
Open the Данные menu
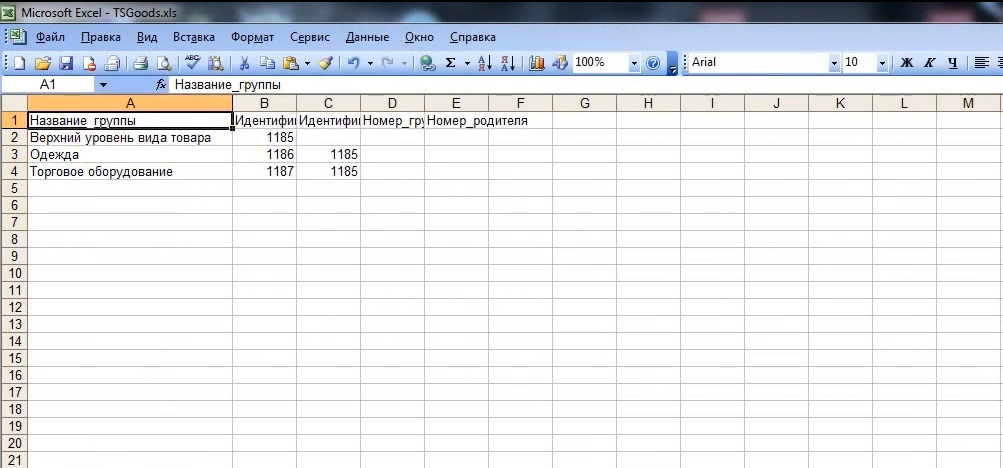point(367,37)
